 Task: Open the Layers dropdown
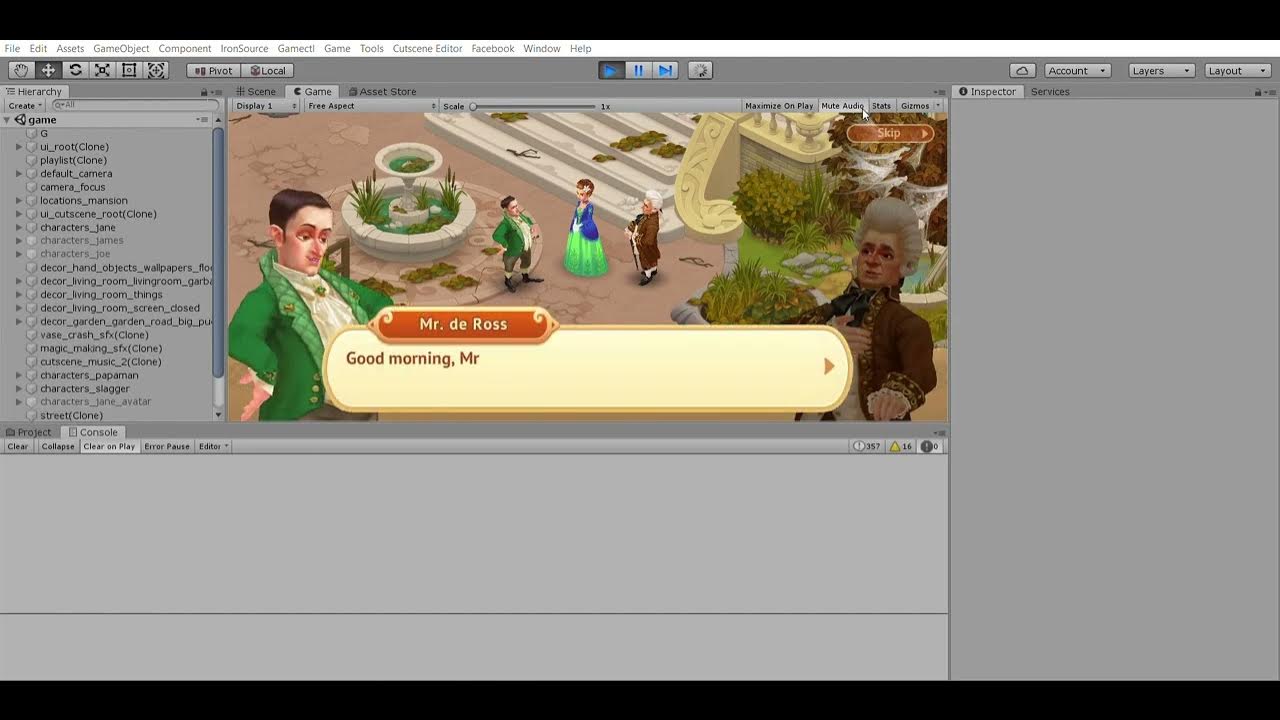[1161, 70]
